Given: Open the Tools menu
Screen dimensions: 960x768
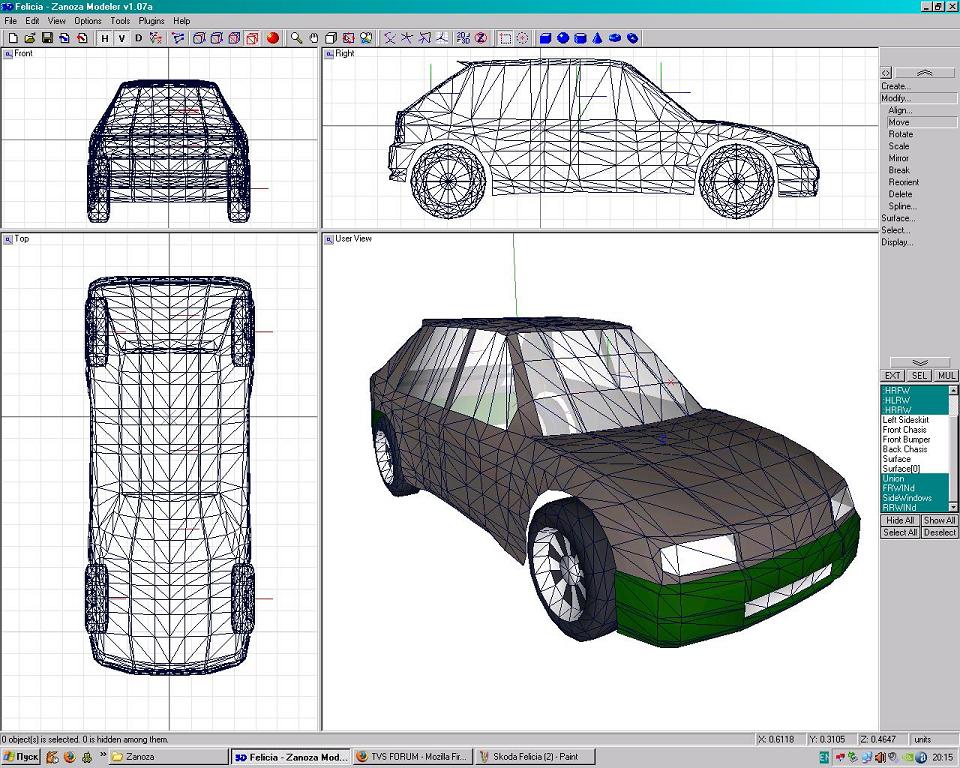Looking at the screenshot, I should (120, 21).
